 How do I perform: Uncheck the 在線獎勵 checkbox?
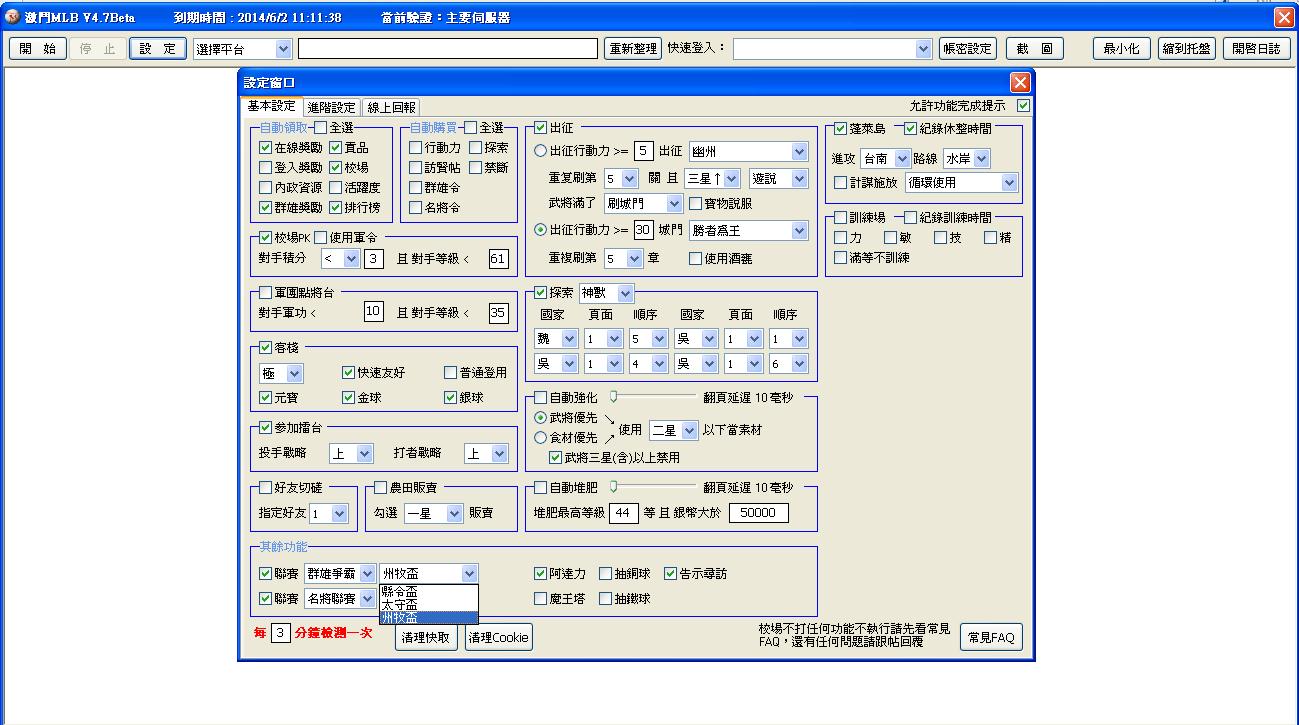click(x=265, y=148)
